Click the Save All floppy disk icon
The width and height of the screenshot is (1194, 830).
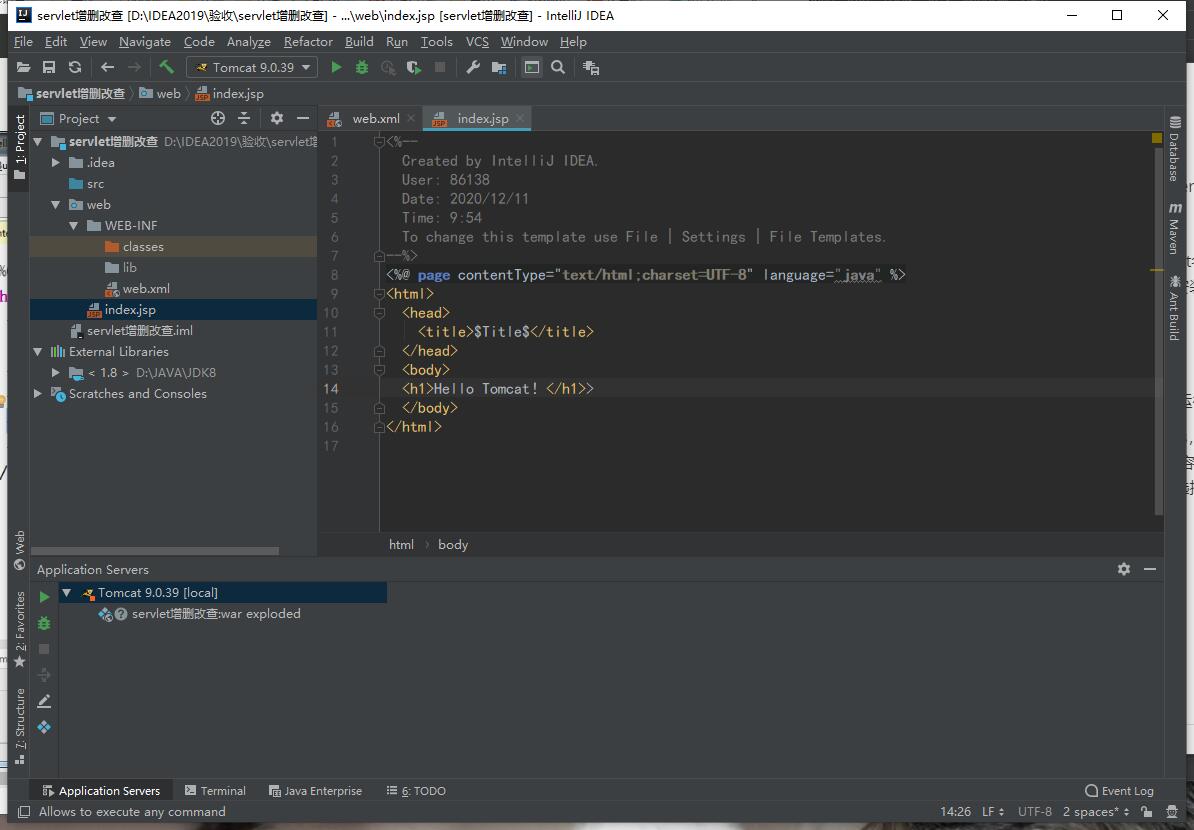pyautogui.click(x=48, y=67)
